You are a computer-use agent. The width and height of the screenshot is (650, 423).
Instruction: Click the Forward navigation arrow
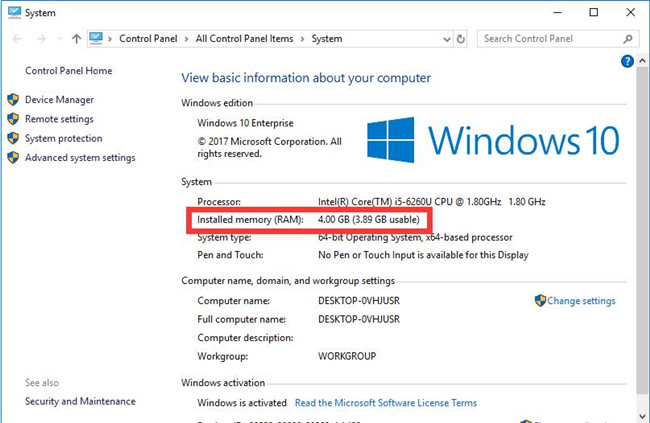click(41, 39)
